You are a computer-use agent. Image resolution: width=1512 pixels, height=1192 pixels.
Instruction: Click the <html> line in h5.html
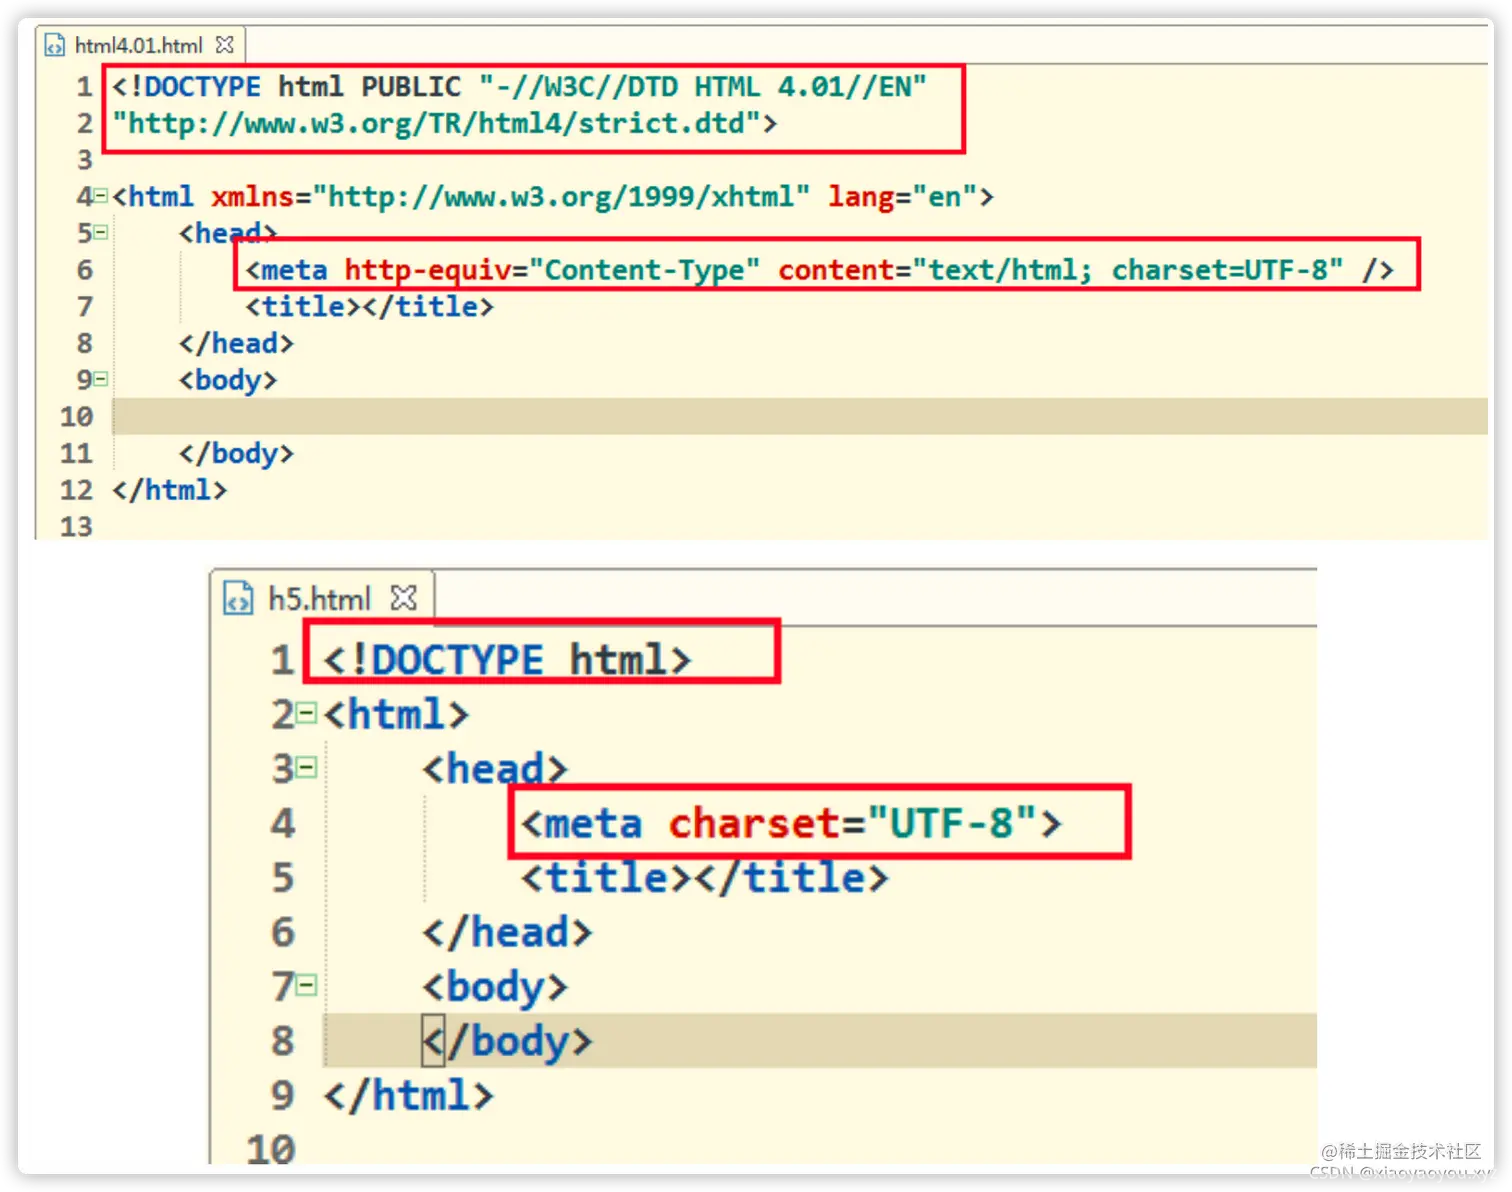point(396,714)
